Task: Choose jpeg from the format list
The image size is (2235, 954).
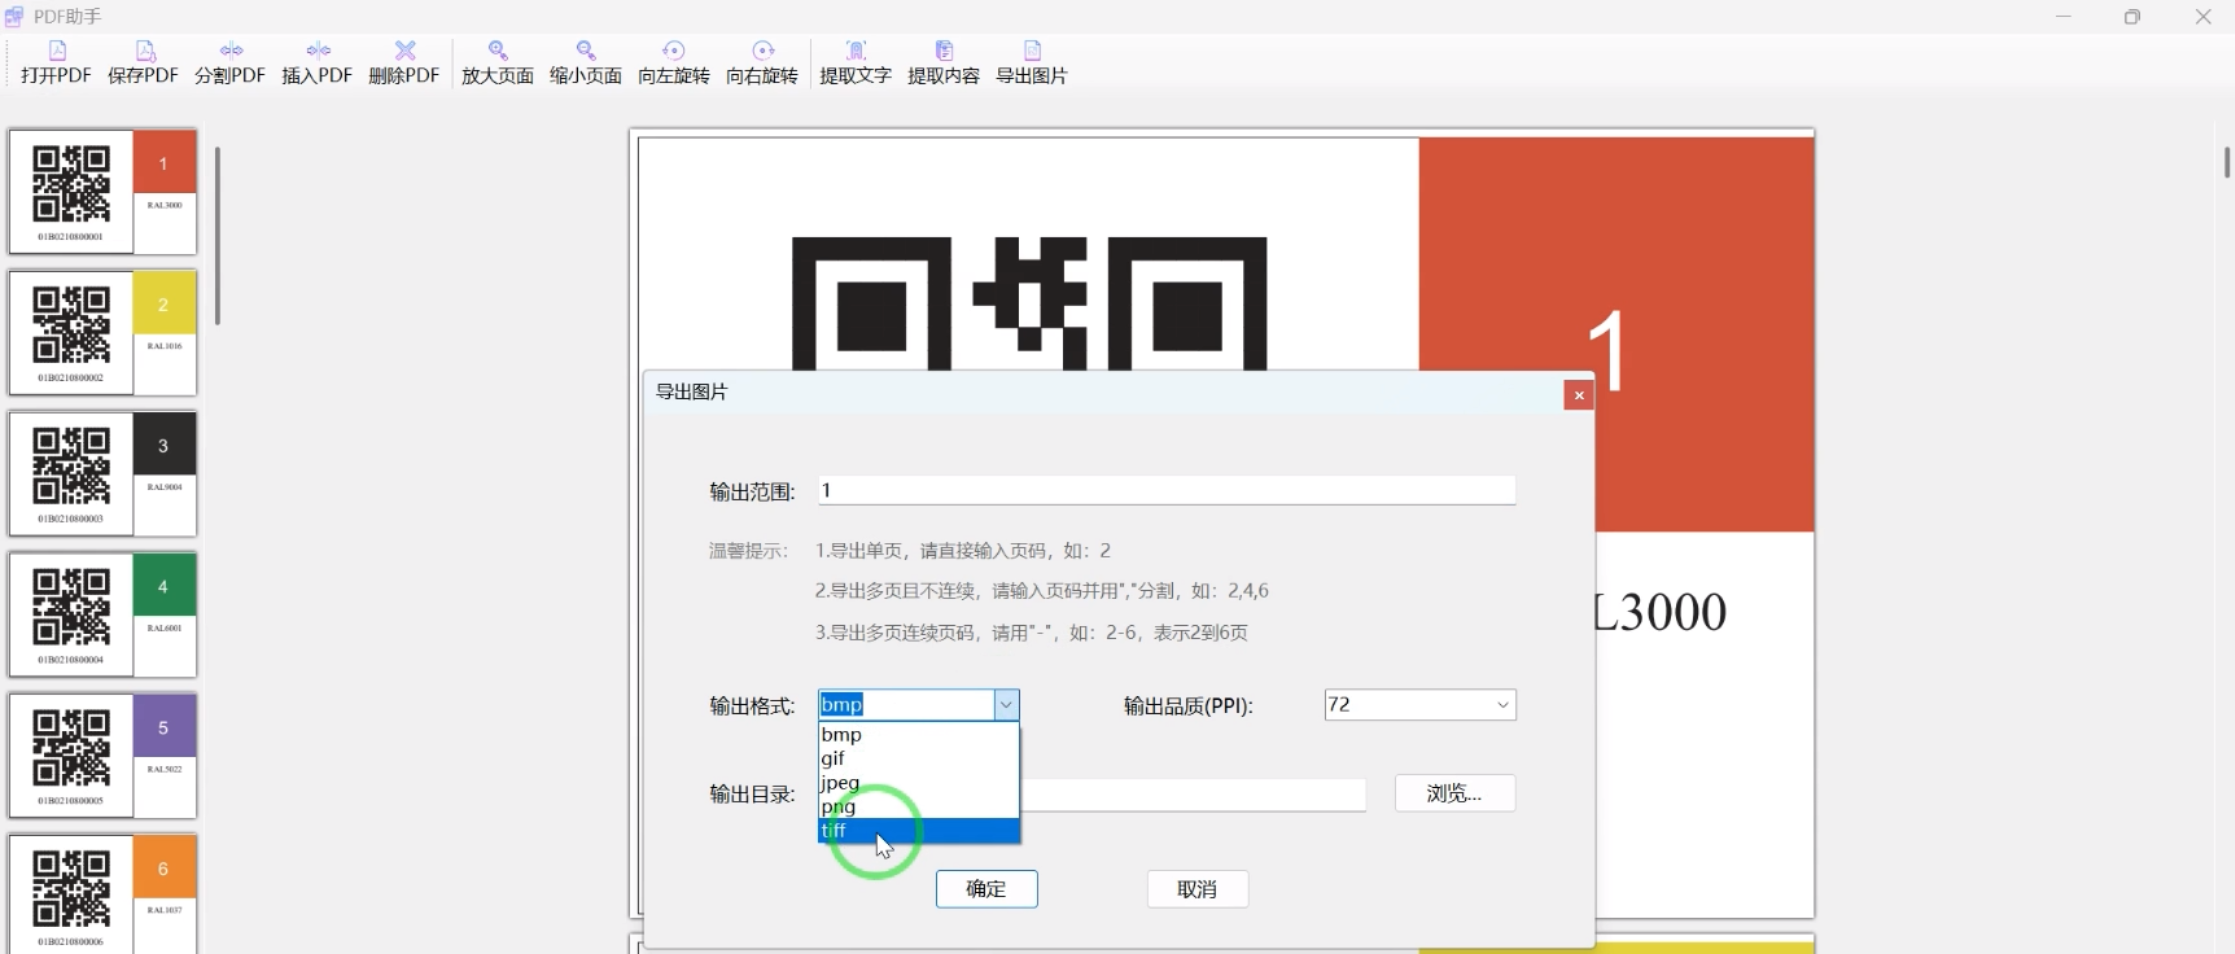Action: click(918, 783)
